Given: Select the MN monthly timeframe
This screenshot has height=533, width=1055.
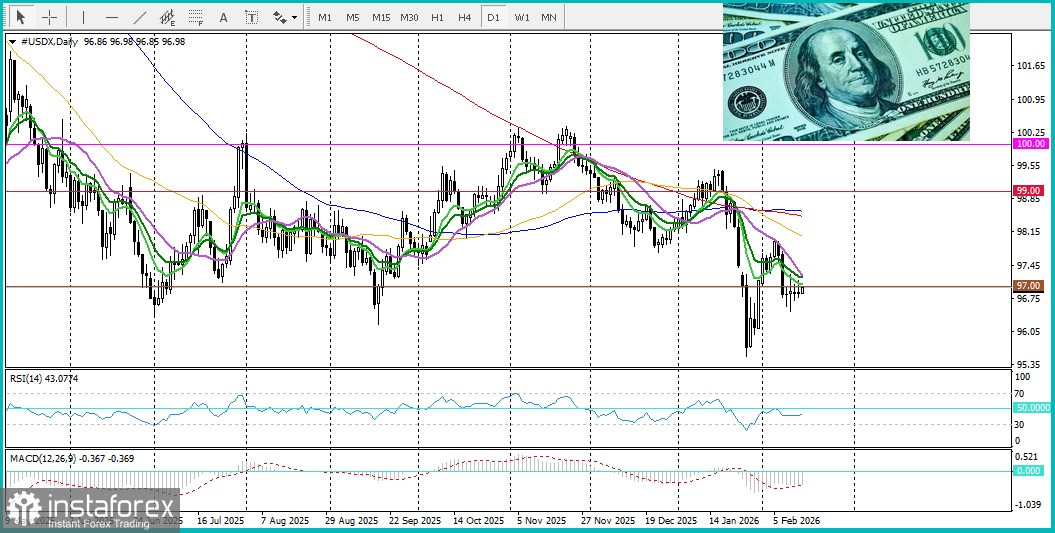Looking at the screenshot, I should [549, 17].
